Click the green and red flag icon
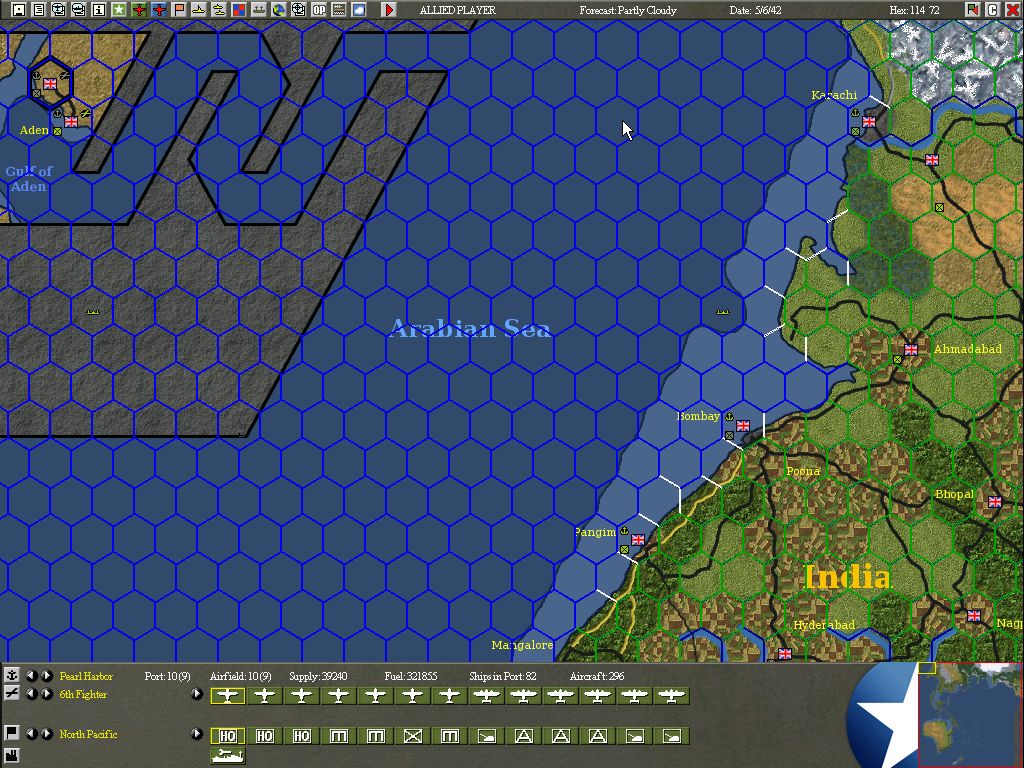Viewport: 1024px width, 768px height. 972,10
